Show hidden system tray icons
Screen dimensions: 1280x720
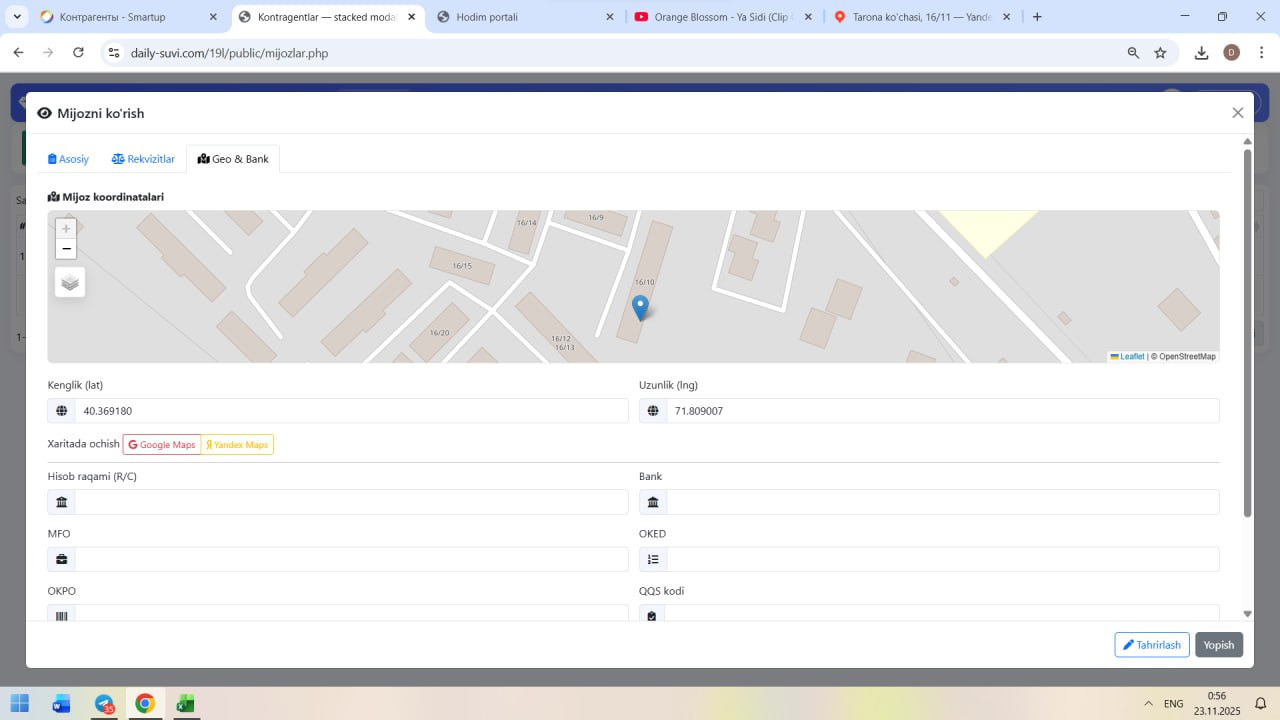[1148, 704]
